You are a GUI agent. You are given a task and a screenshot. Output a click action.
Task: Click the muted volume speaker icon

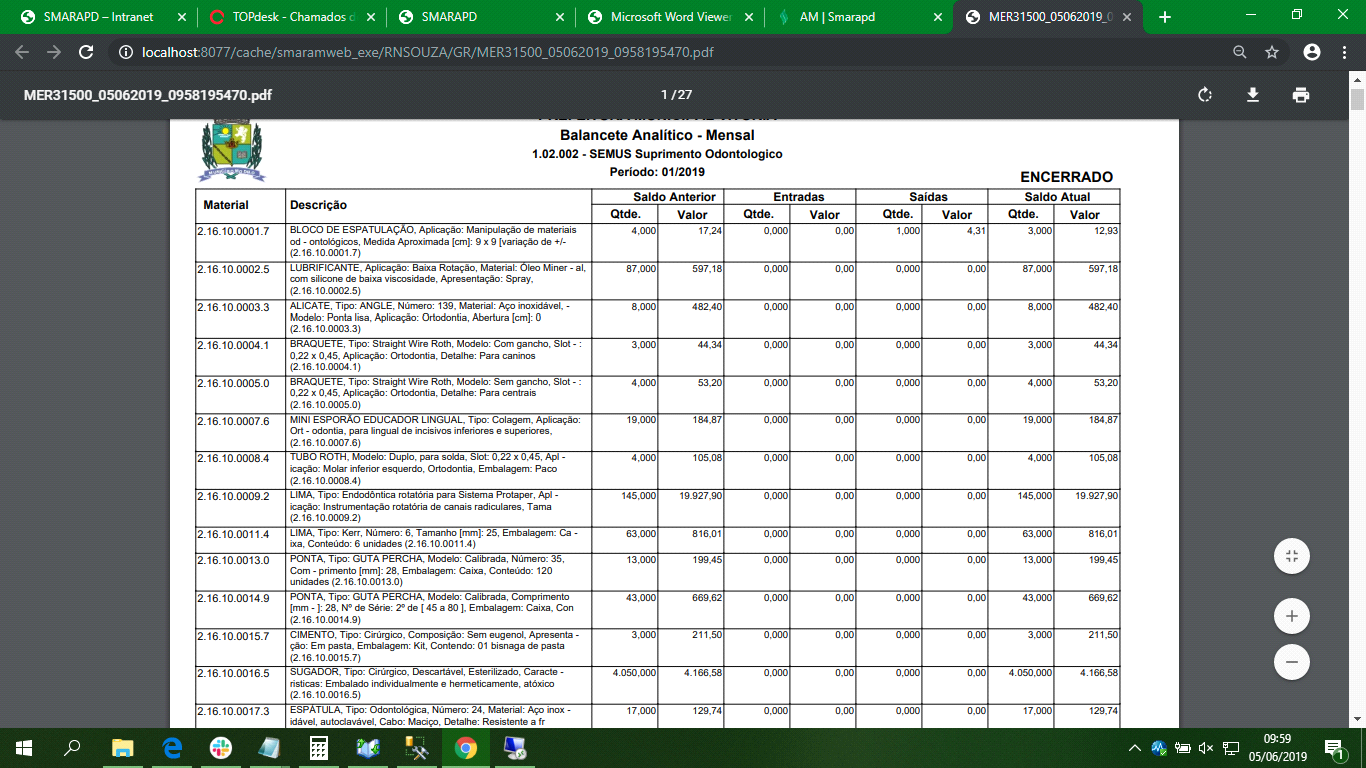click(1205, 747)
